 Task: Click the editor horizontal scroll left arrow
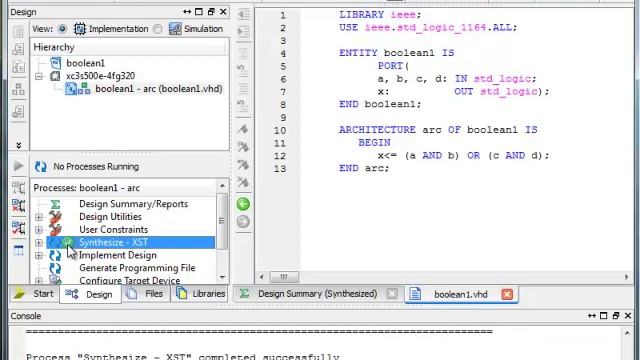(261, 277)
